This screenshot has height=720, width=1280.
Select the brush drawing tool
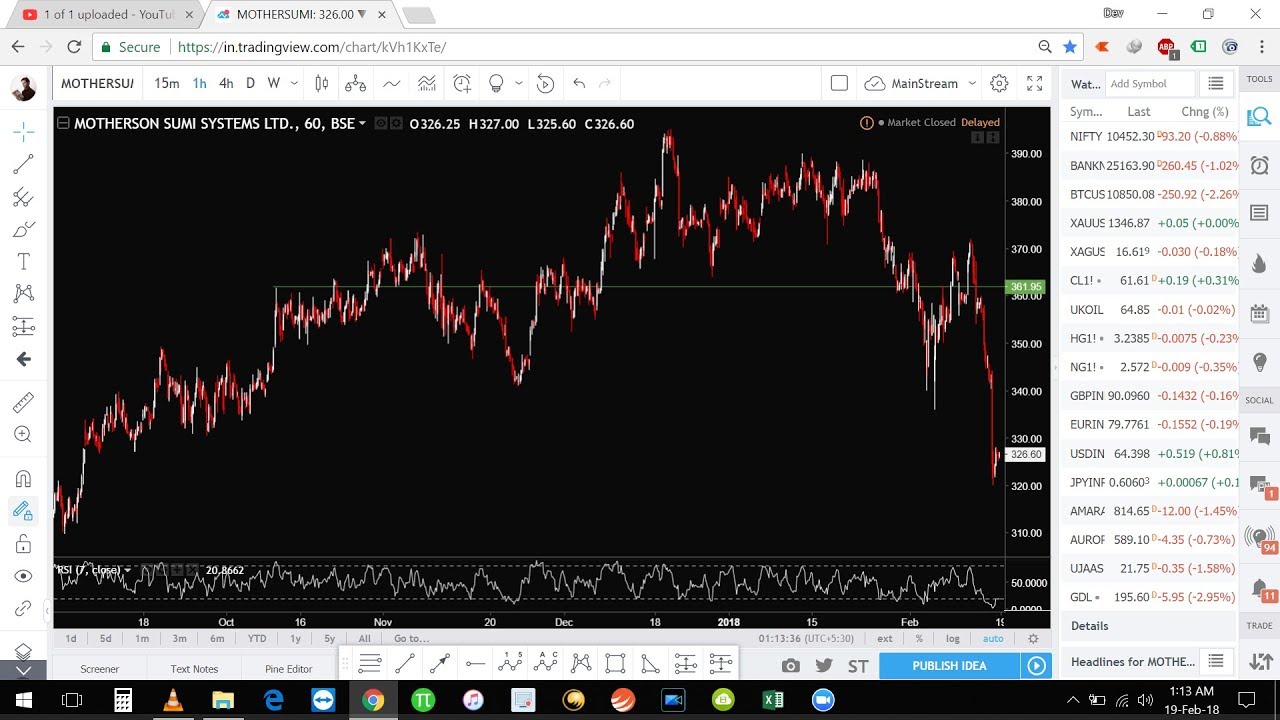[x=23, y=229]
